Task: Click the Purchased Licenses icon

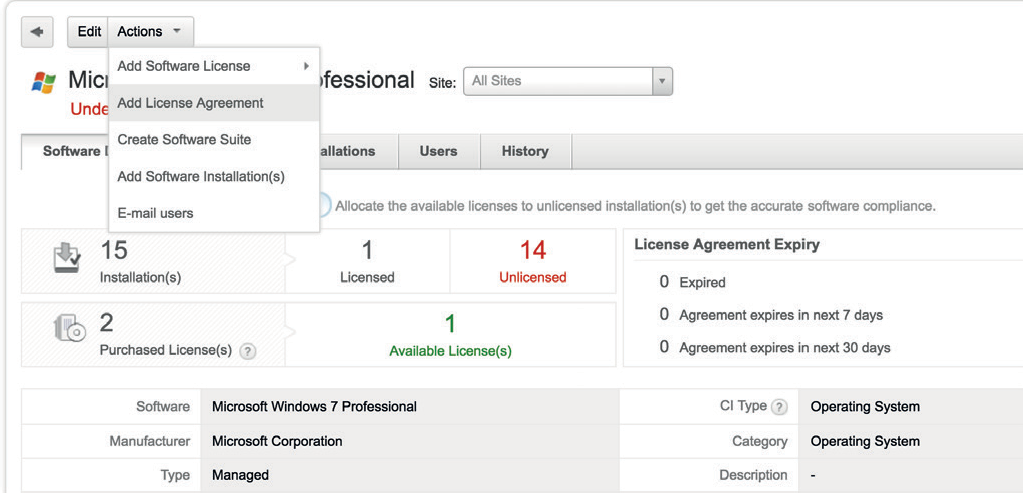Action: pyautogui.click(x=69, y=329)
